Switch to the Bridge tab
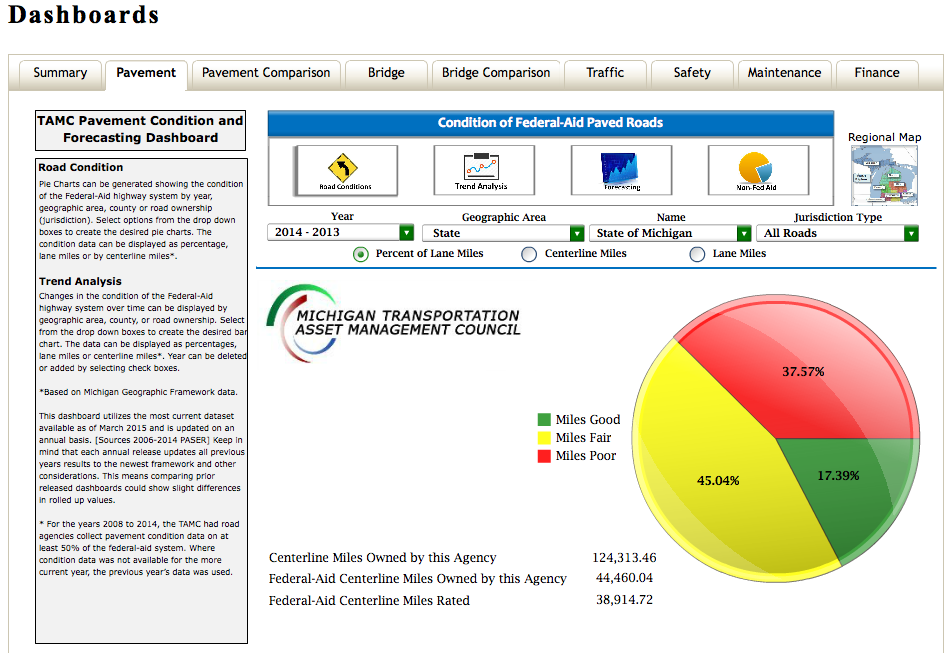Screen dimensions: 951x653 (386, 73)
